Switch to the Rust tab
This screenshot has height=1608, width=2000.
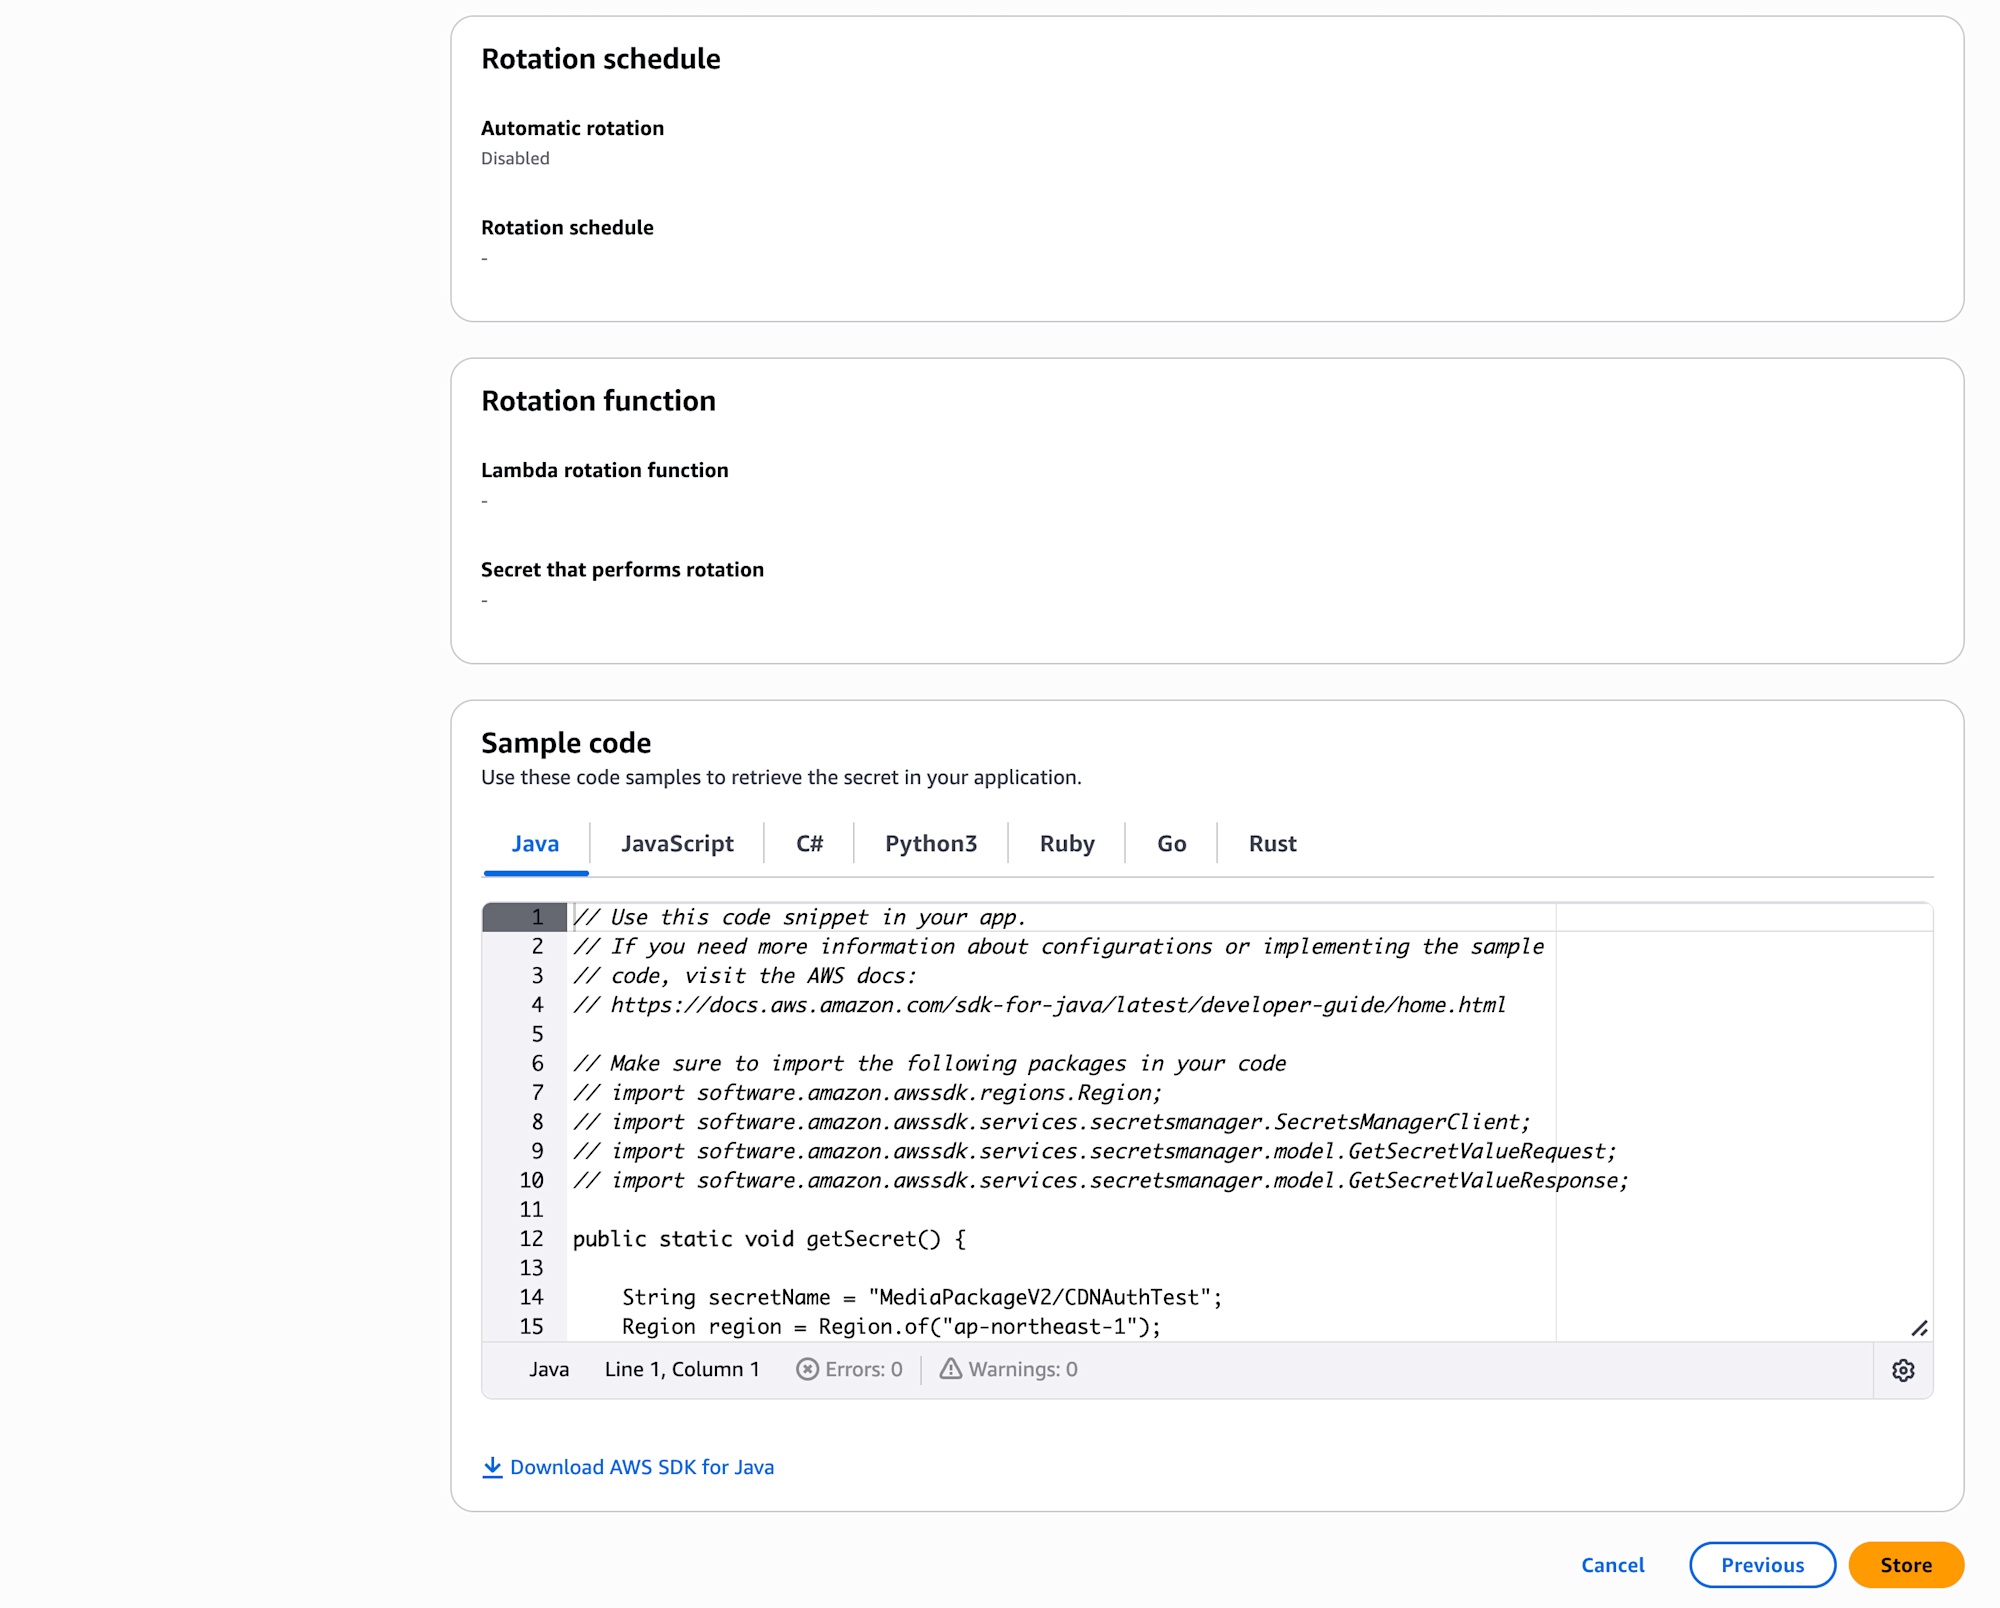click(x=1272, y=843)
